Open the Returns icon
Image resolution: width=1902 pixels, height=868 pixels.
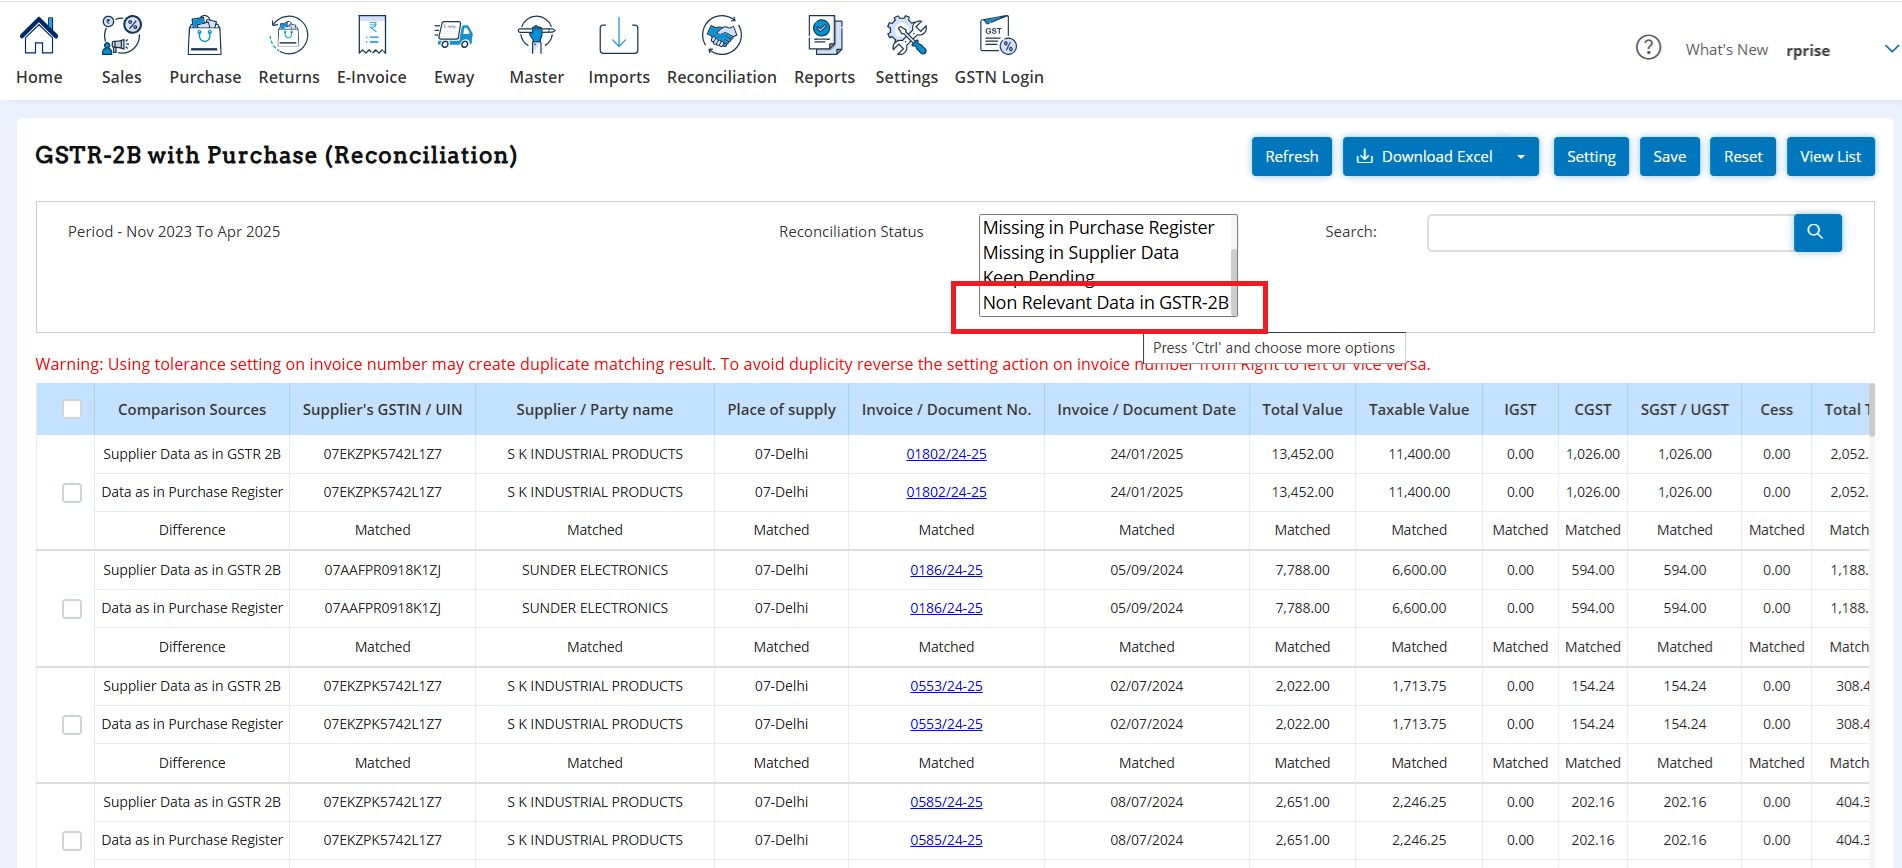tap(288, 36)
